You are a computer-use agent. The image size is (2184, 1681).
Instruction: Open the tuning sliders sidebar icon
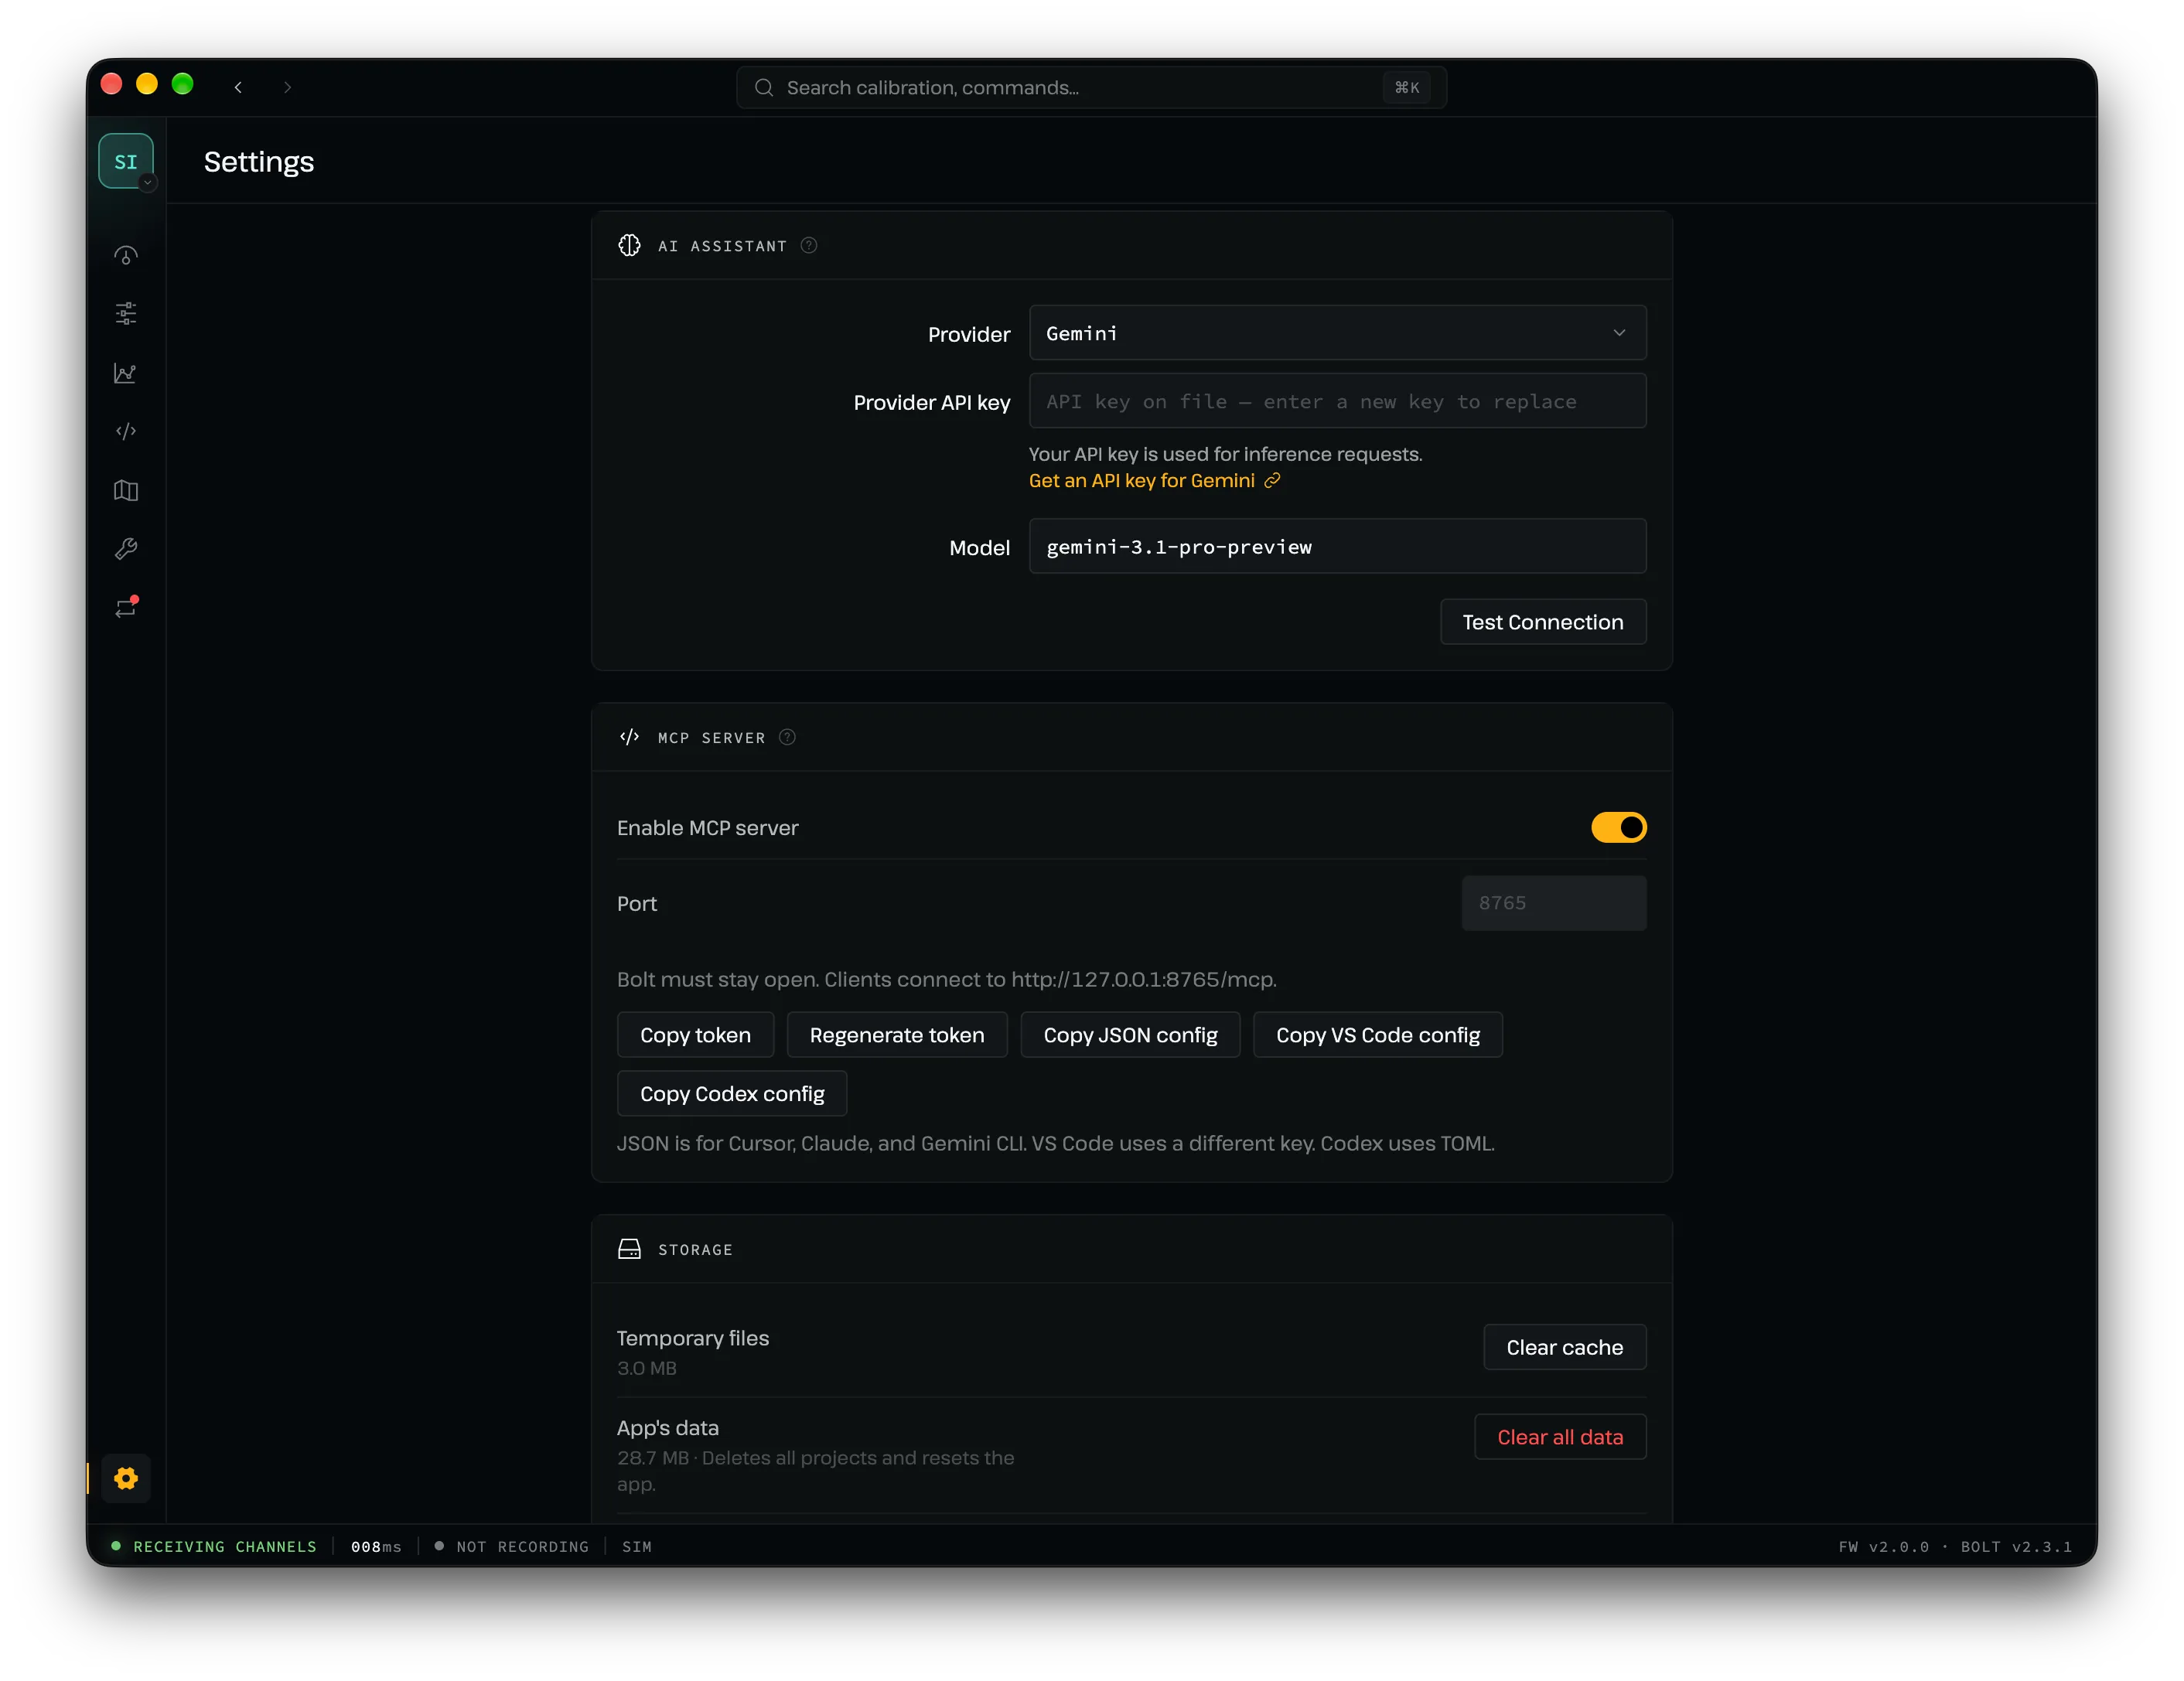pyautogui.click(x=126, y=314)
